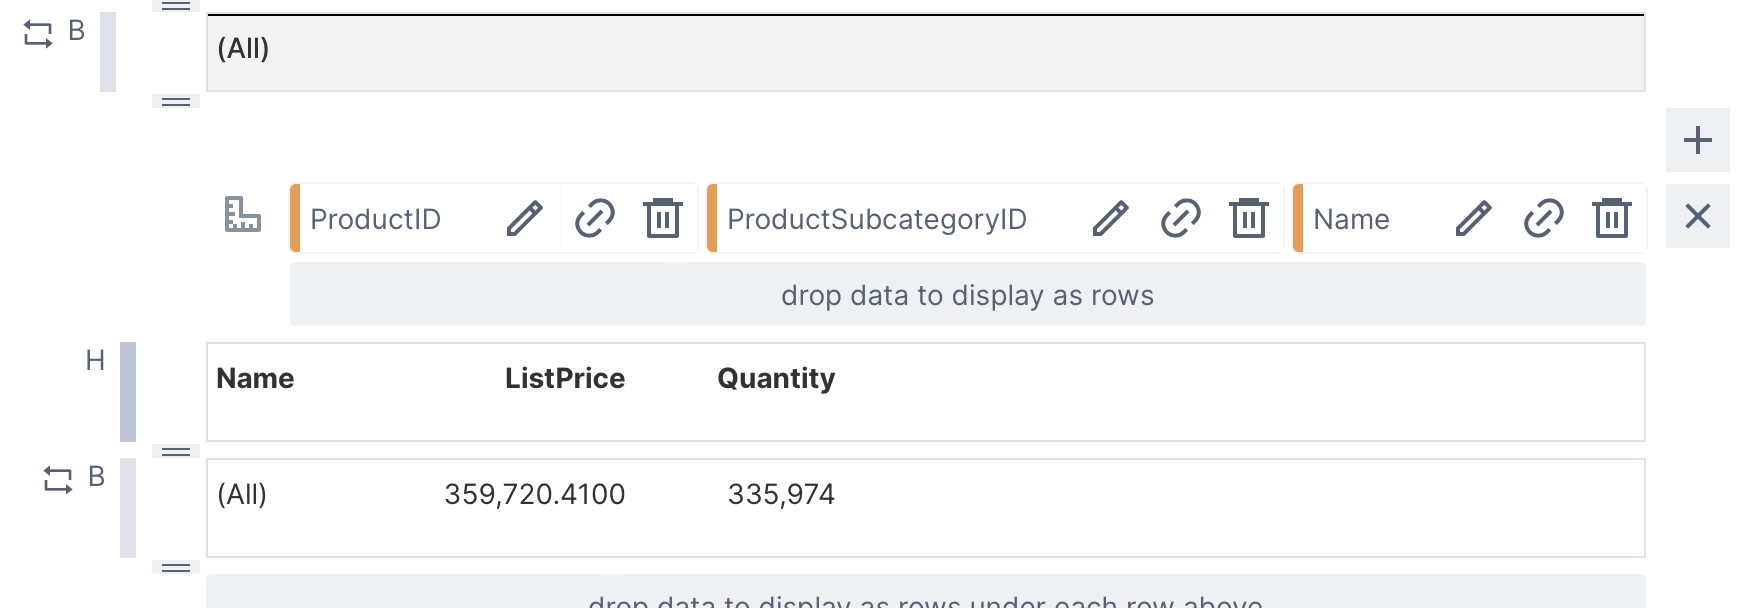The width and height of the screenshot is (1752, 608).
Task: Select the ListPrice column header
Action: 564,378
